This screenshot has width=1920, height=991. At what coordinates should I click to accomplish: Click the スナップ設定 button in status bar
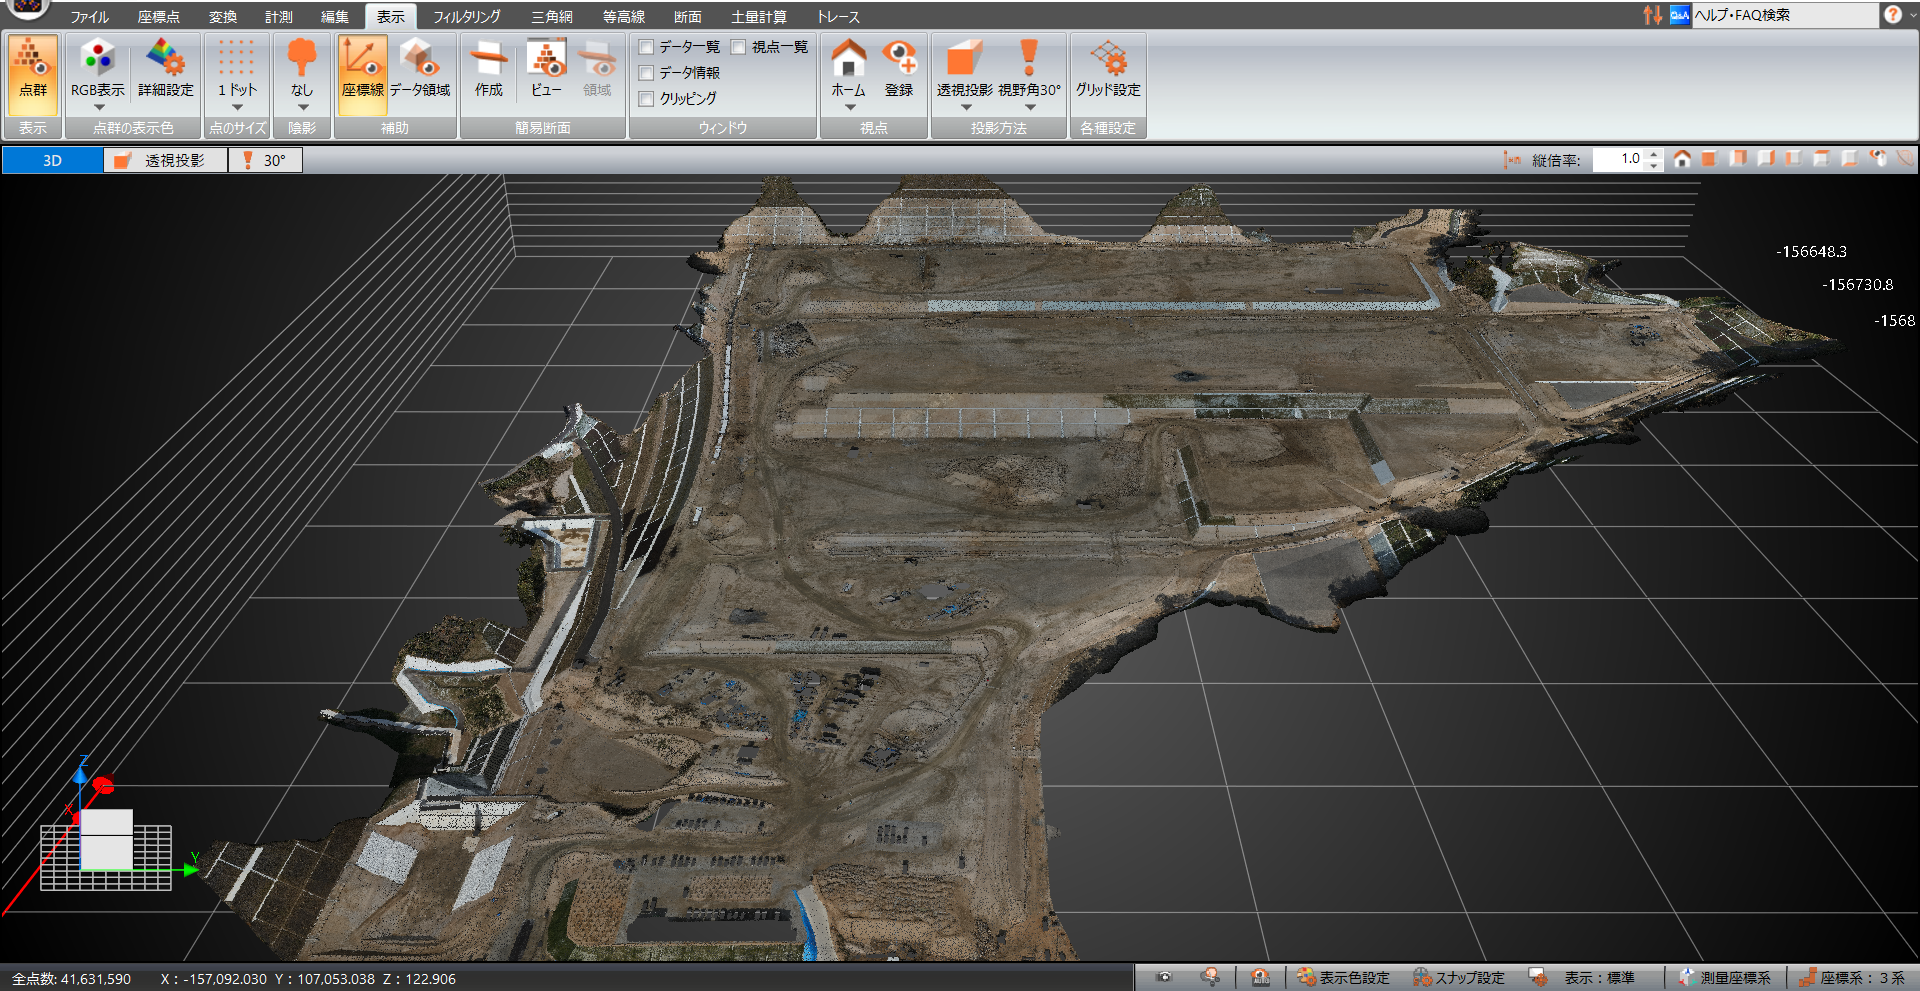(x=1459, y=977)
